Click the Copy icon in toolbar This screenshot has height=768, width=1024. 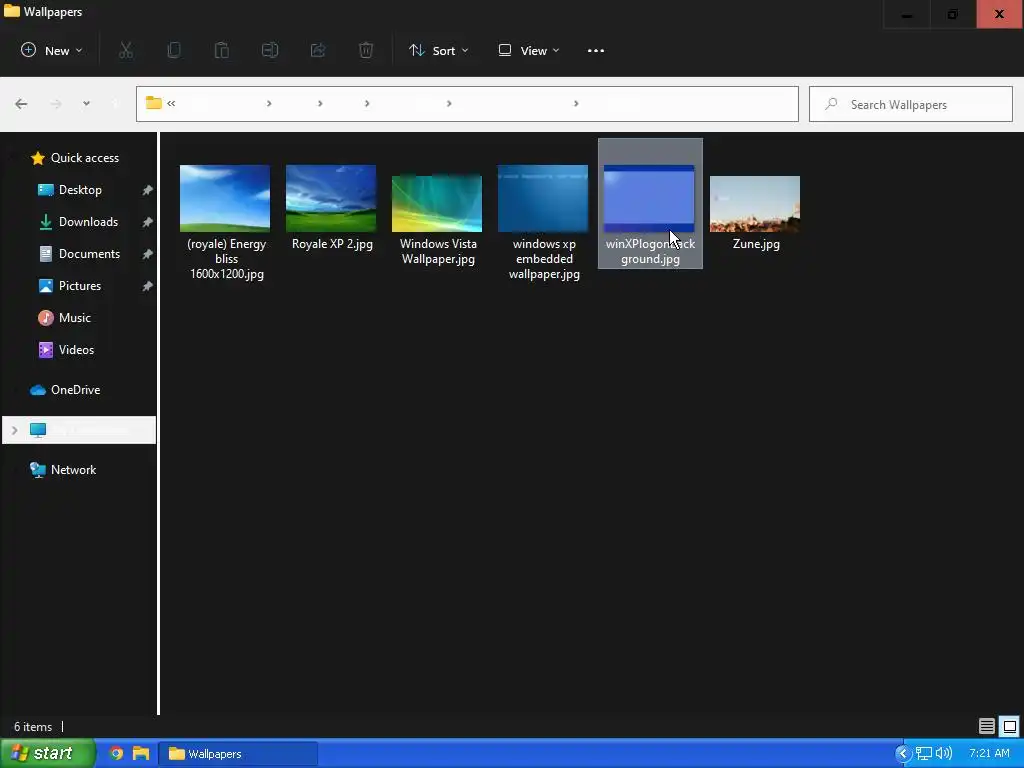point(174,50)
